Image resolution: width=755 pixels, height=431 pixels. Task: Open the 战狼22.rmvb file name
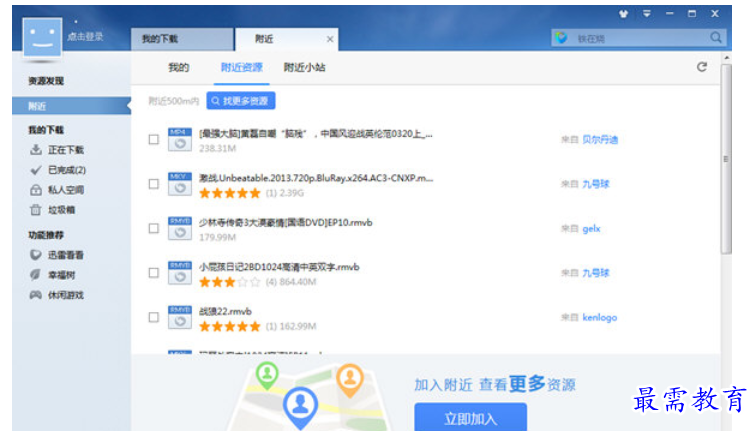pos(225,312)
